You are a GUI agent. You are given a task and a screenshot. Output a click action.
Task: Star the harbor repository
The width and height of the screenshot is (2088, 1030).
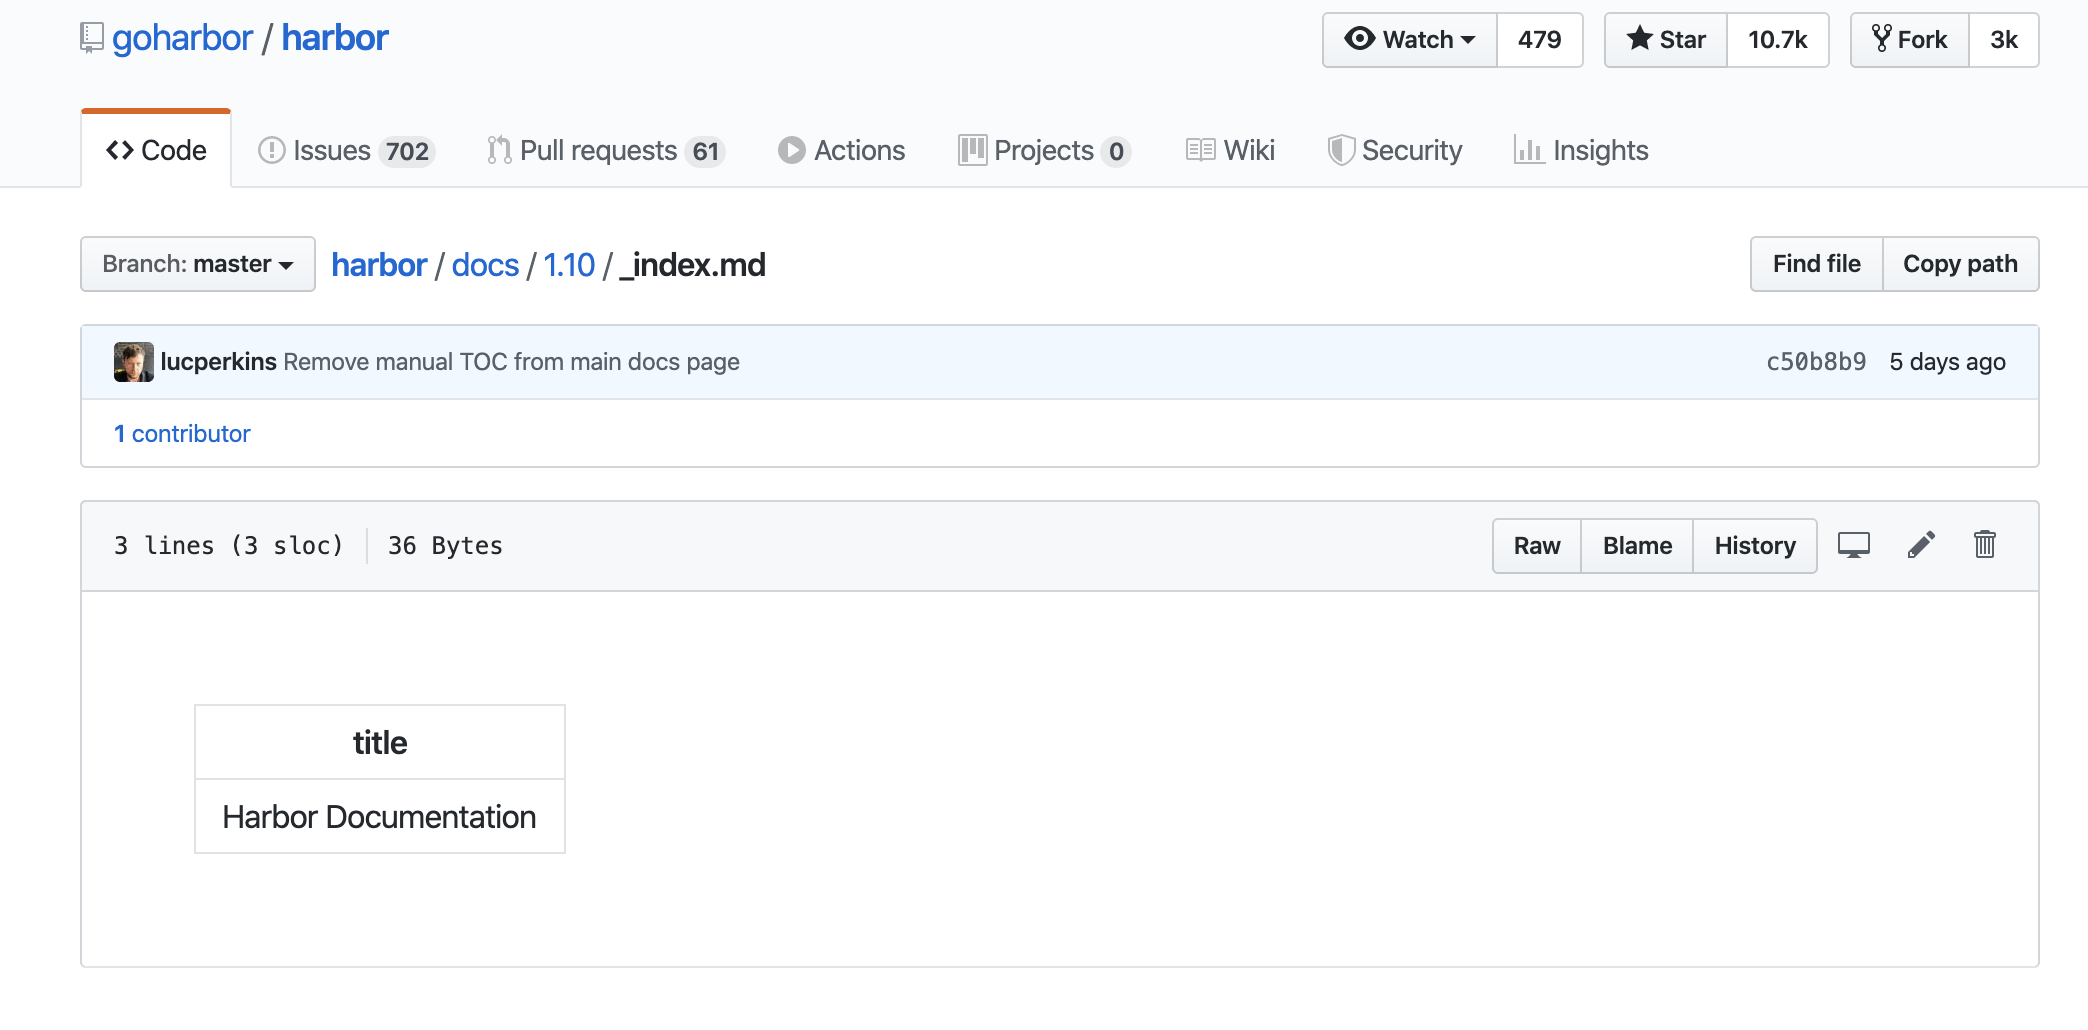1664,39
